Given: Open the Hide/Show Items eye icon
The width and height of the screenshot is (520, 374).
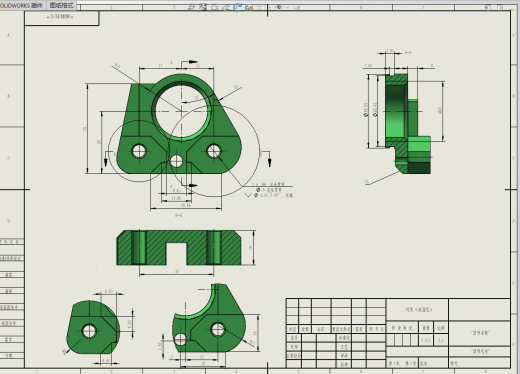Looking at the screenshot, I should tap(279, 7).
